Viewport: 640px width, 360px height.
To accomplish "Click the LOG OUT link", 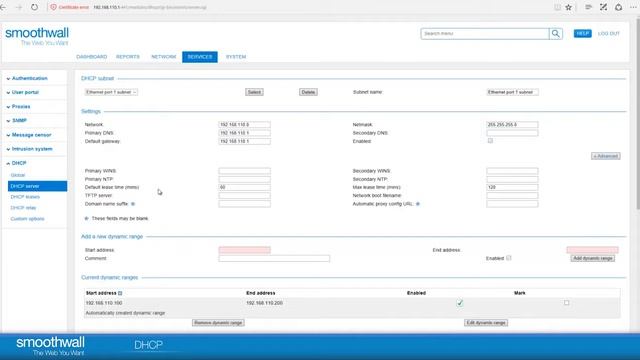I will 609,33.
